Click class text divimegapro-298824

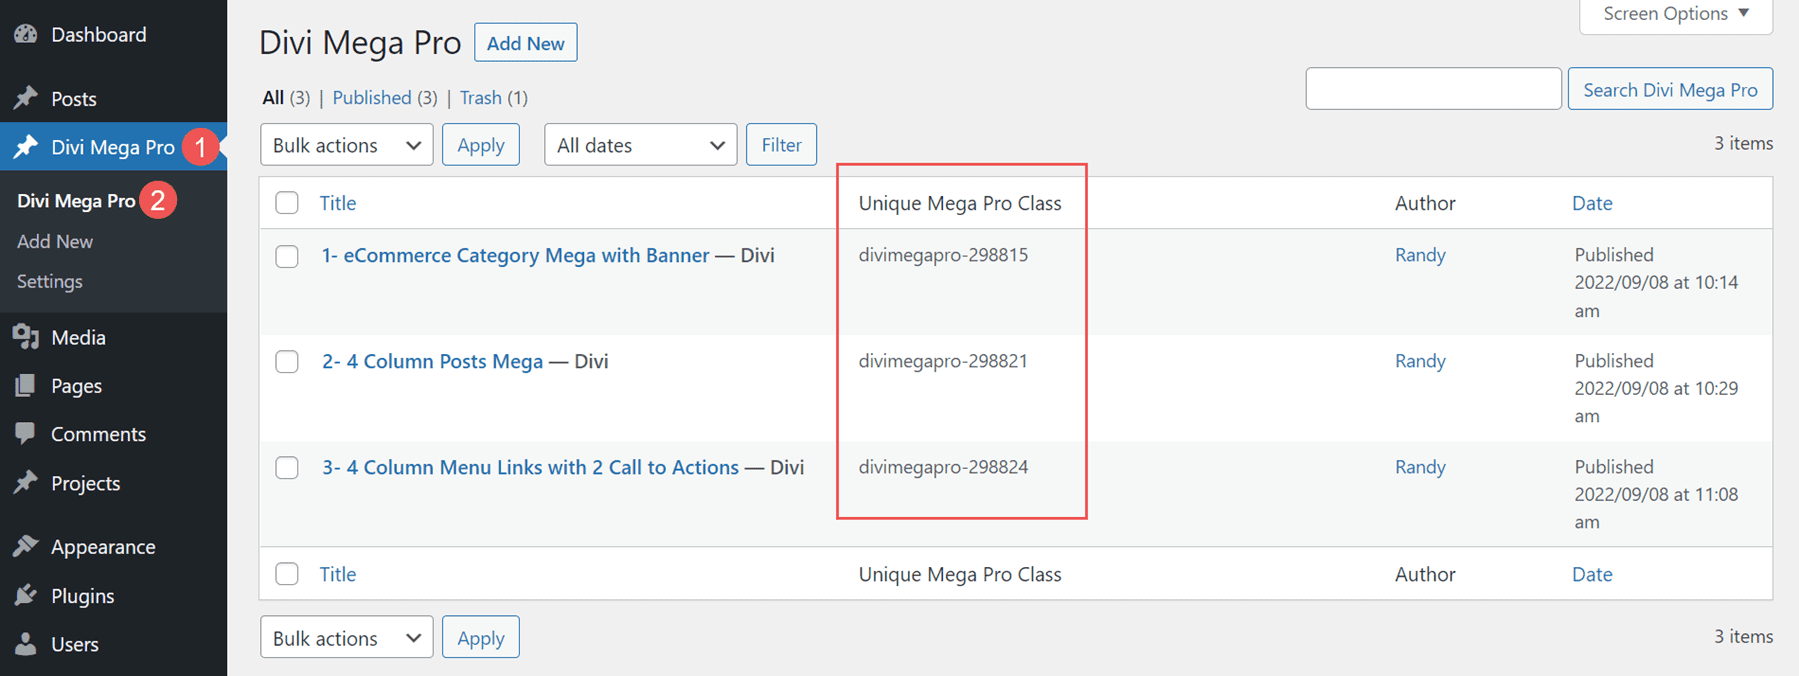coord(943,467)
